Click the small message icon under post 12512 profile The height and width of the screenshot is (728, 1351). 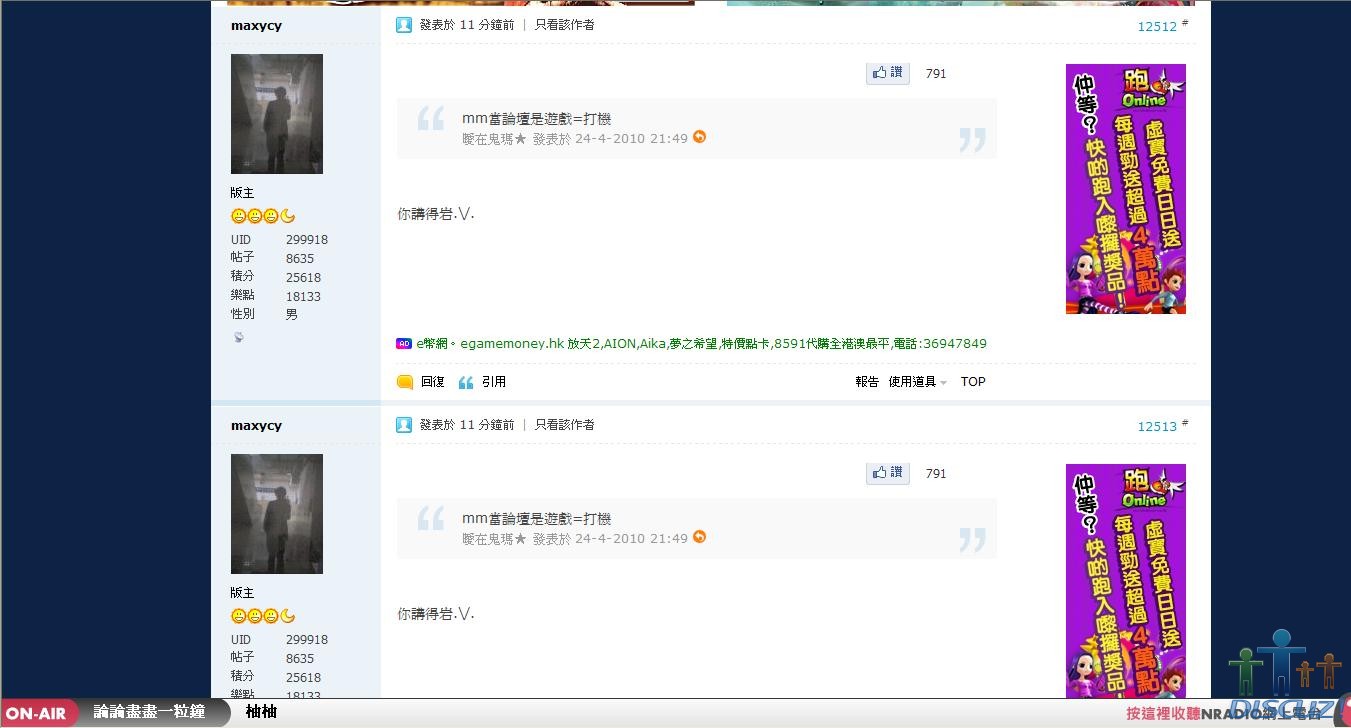238,337
